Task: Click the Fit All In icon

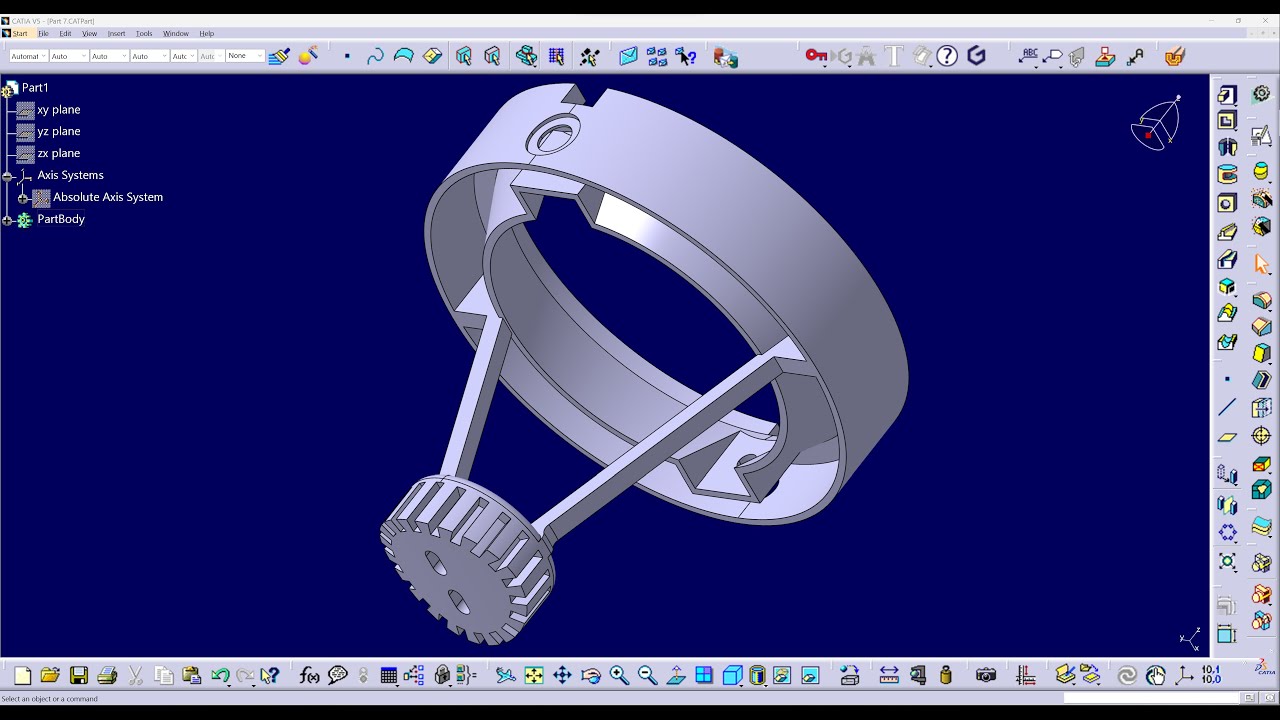Action: [x=534, y=676]
